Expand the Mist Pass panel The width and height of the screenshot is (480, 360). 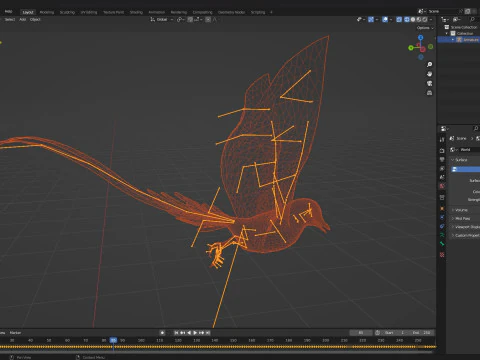pos(461,219)
